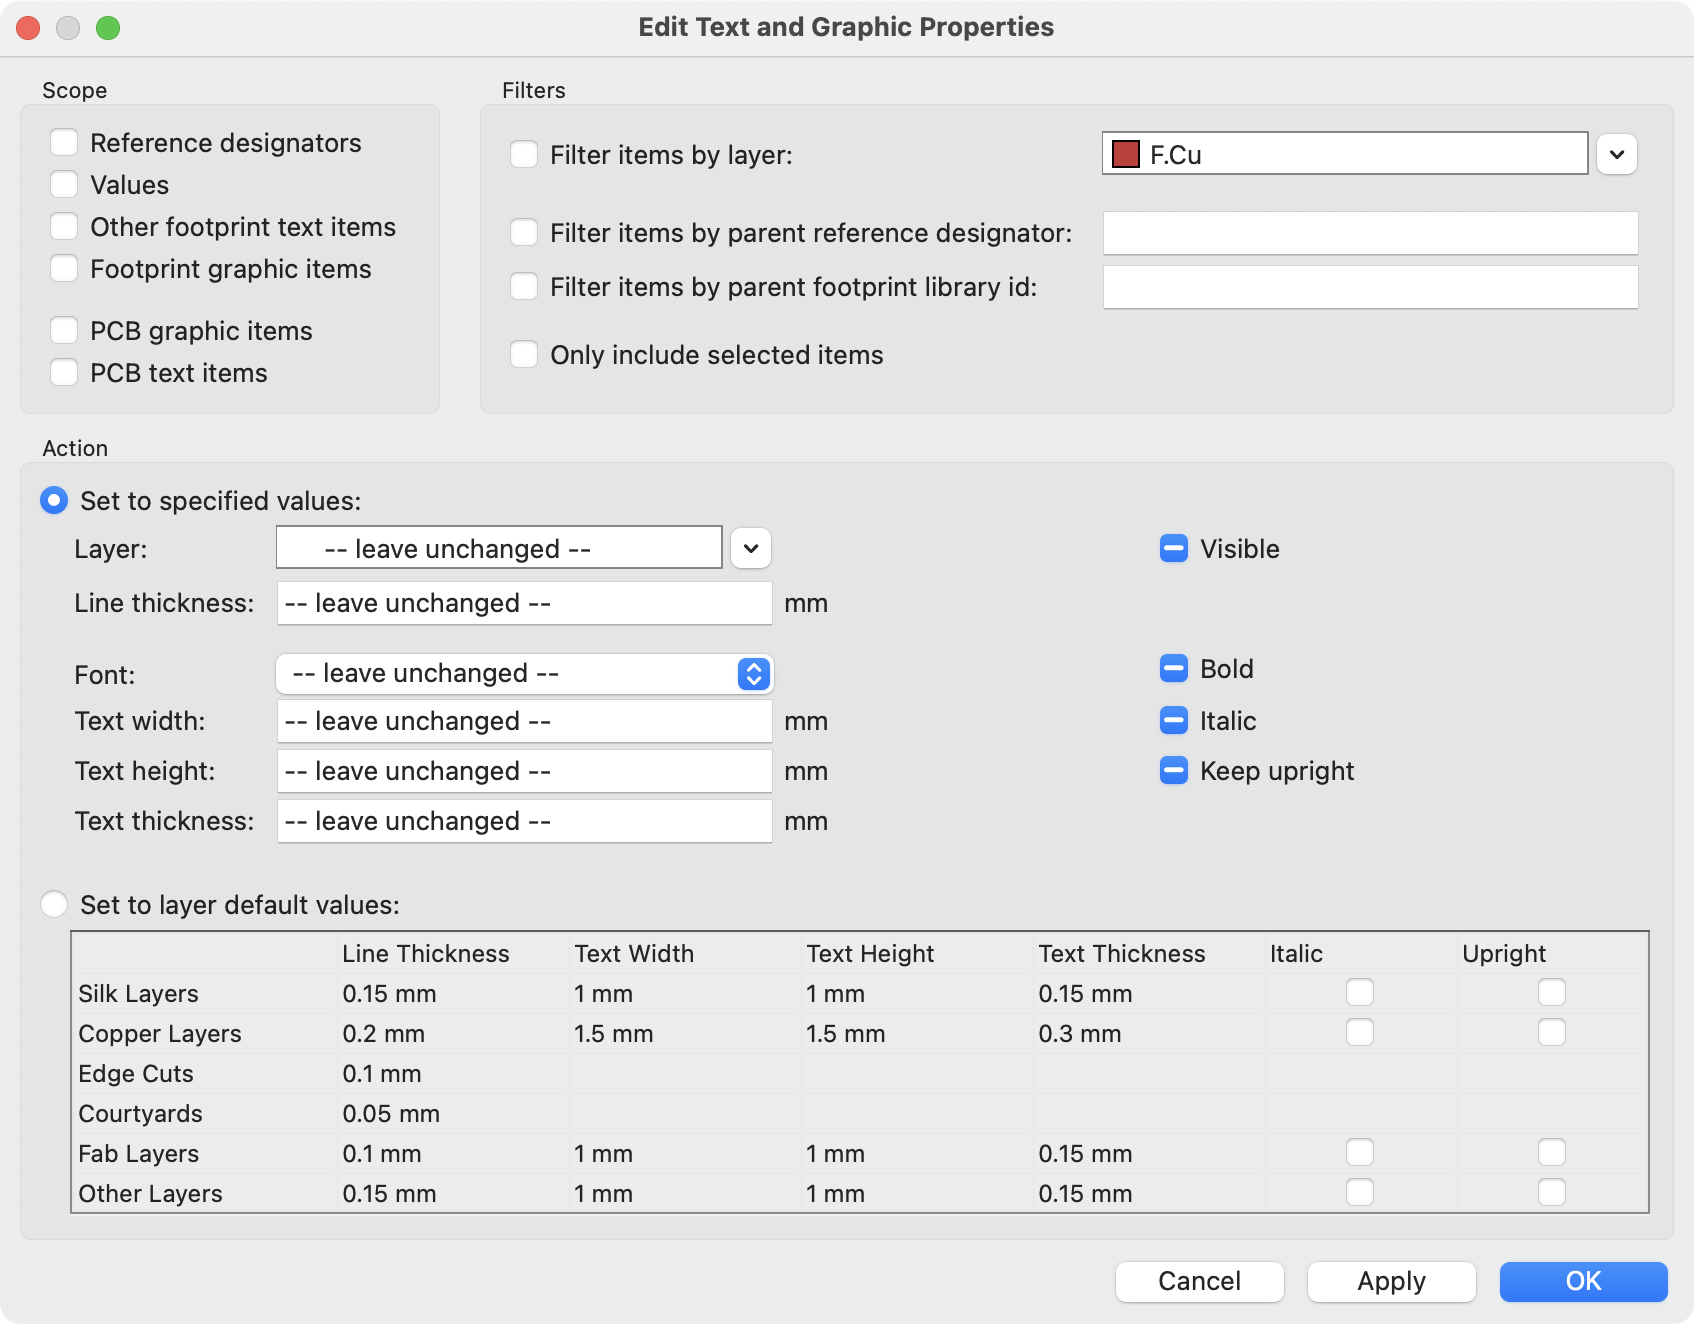Enable Footprint graphic items scope

click(64, 268)
